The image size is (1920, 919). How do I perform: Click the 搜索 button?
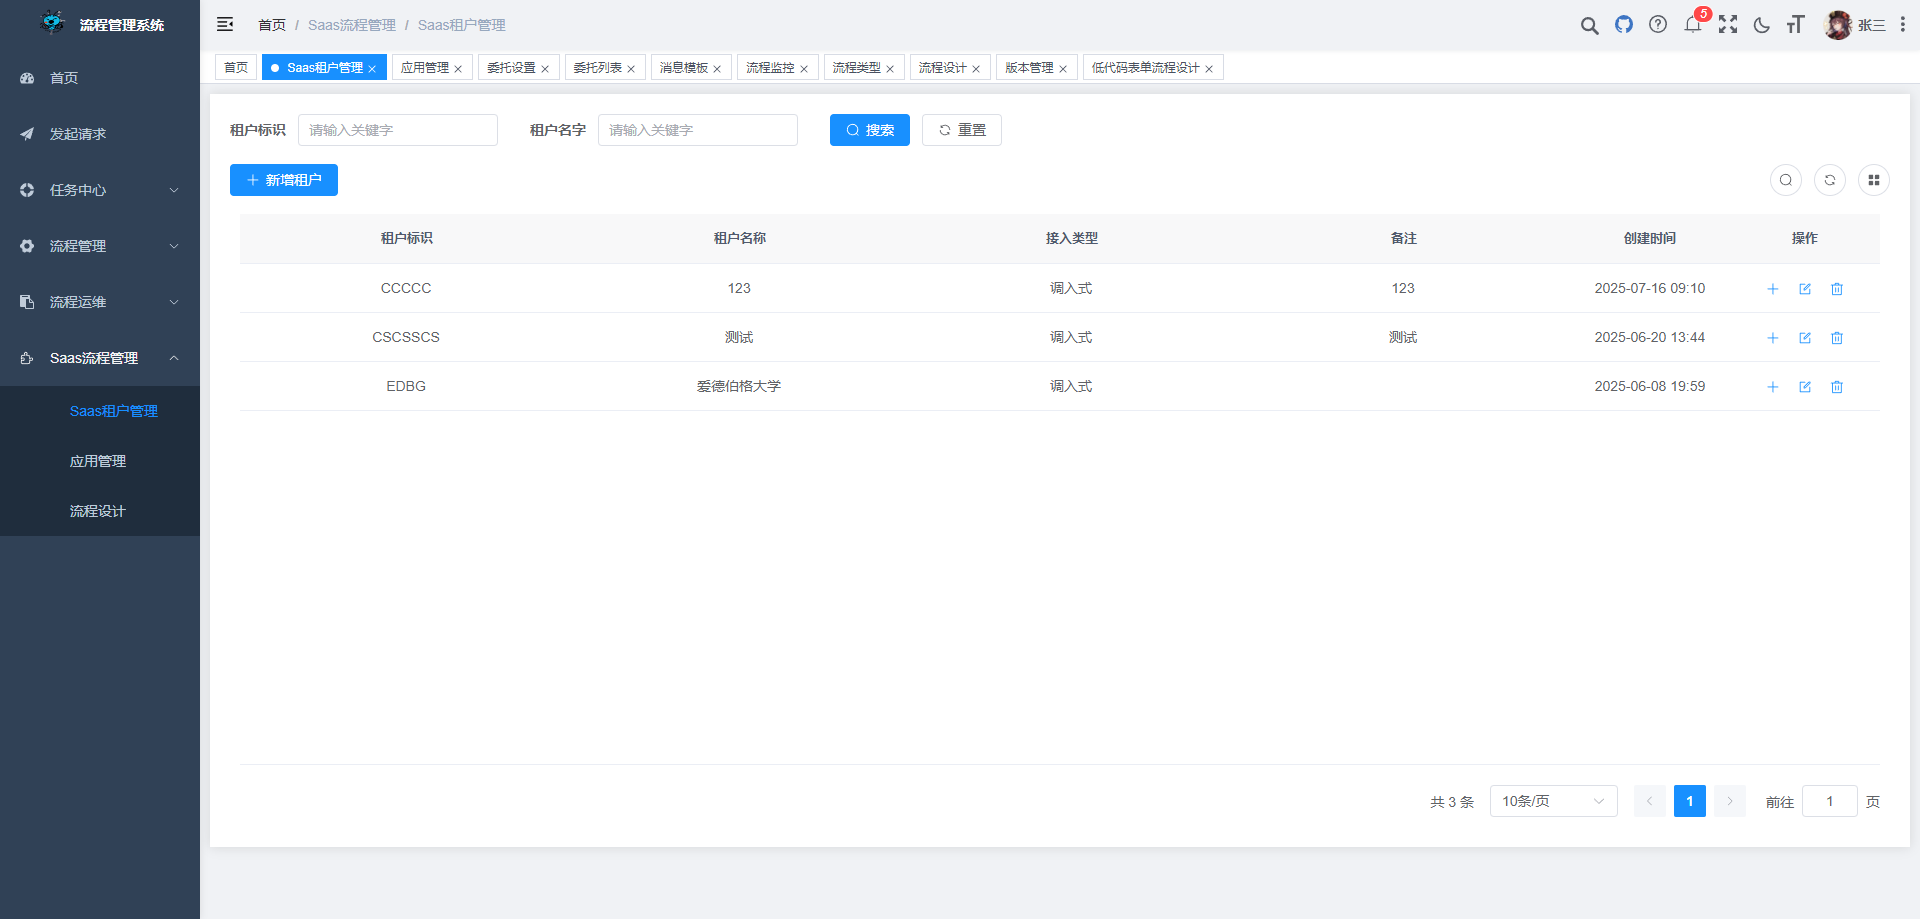coord(869,130)
